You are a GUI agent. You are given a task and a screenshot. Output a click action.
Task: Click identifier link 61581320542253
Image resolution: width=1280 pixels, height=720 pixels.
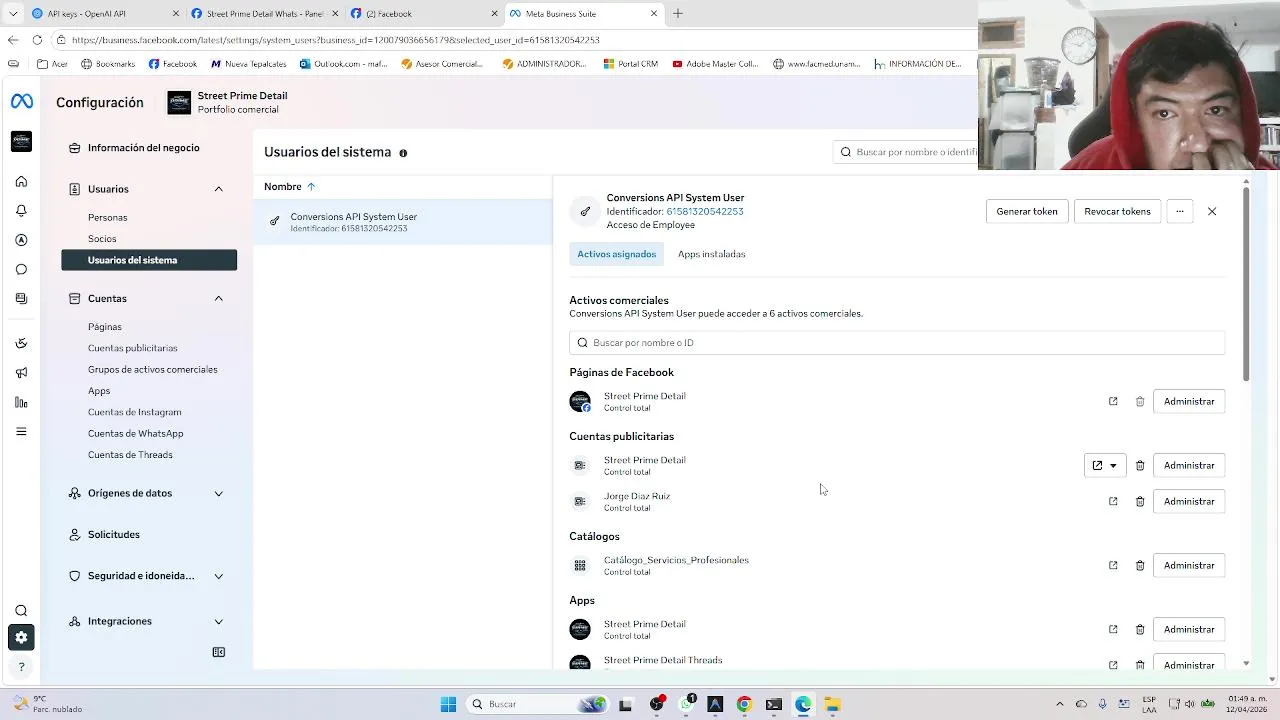(x=705, y=212)
